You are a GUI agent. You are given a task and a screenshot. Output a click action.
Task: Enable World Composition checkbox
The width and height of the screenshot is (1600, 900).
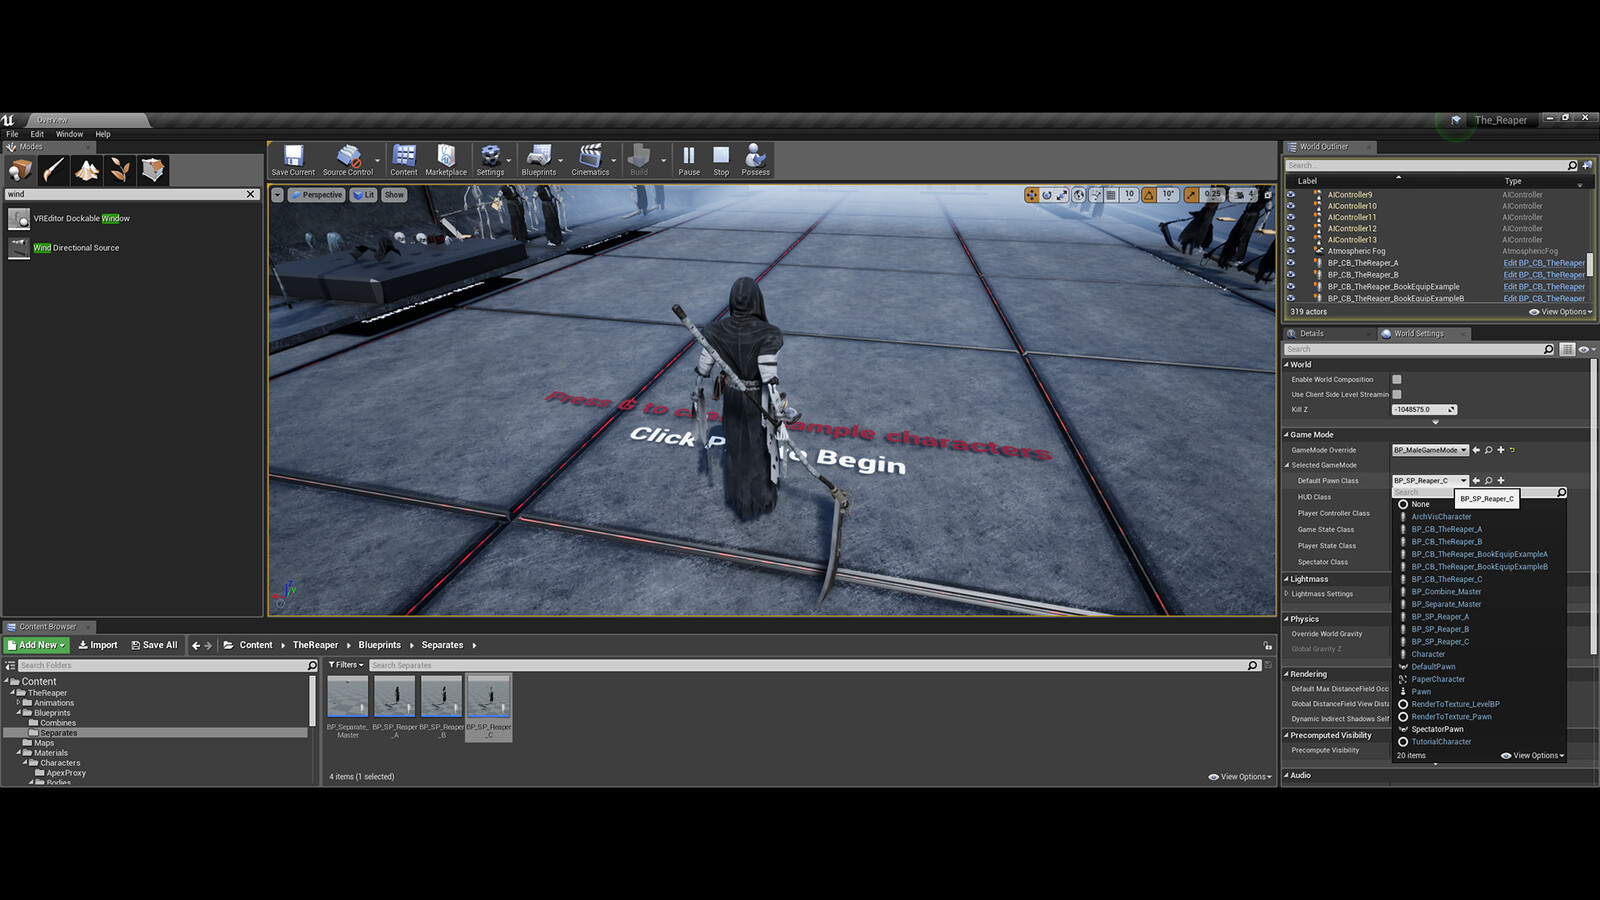(1397, 380)
